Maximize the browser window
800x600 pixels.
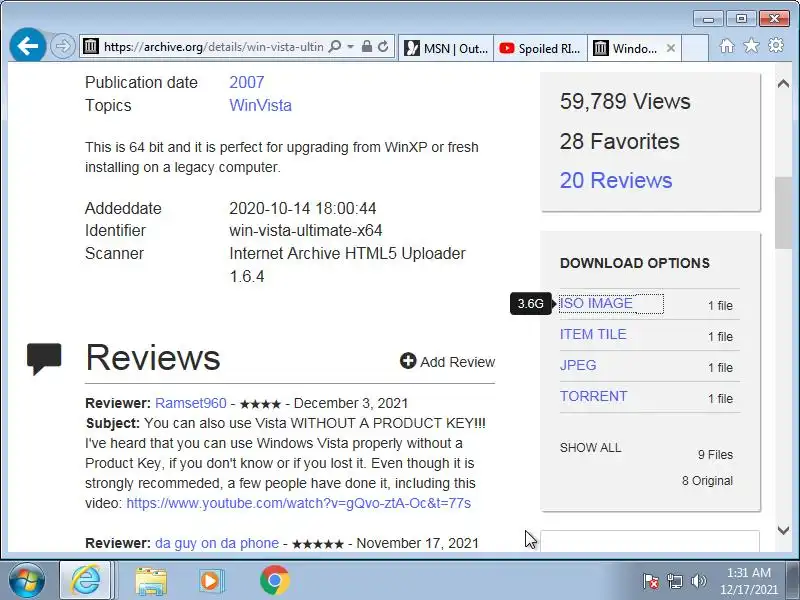click(x=741, y=19)
